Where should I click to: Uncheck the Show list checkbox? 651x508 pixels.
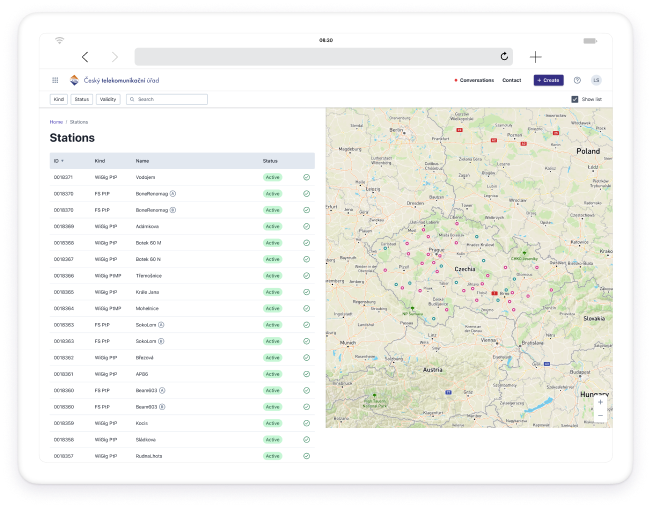574,100
